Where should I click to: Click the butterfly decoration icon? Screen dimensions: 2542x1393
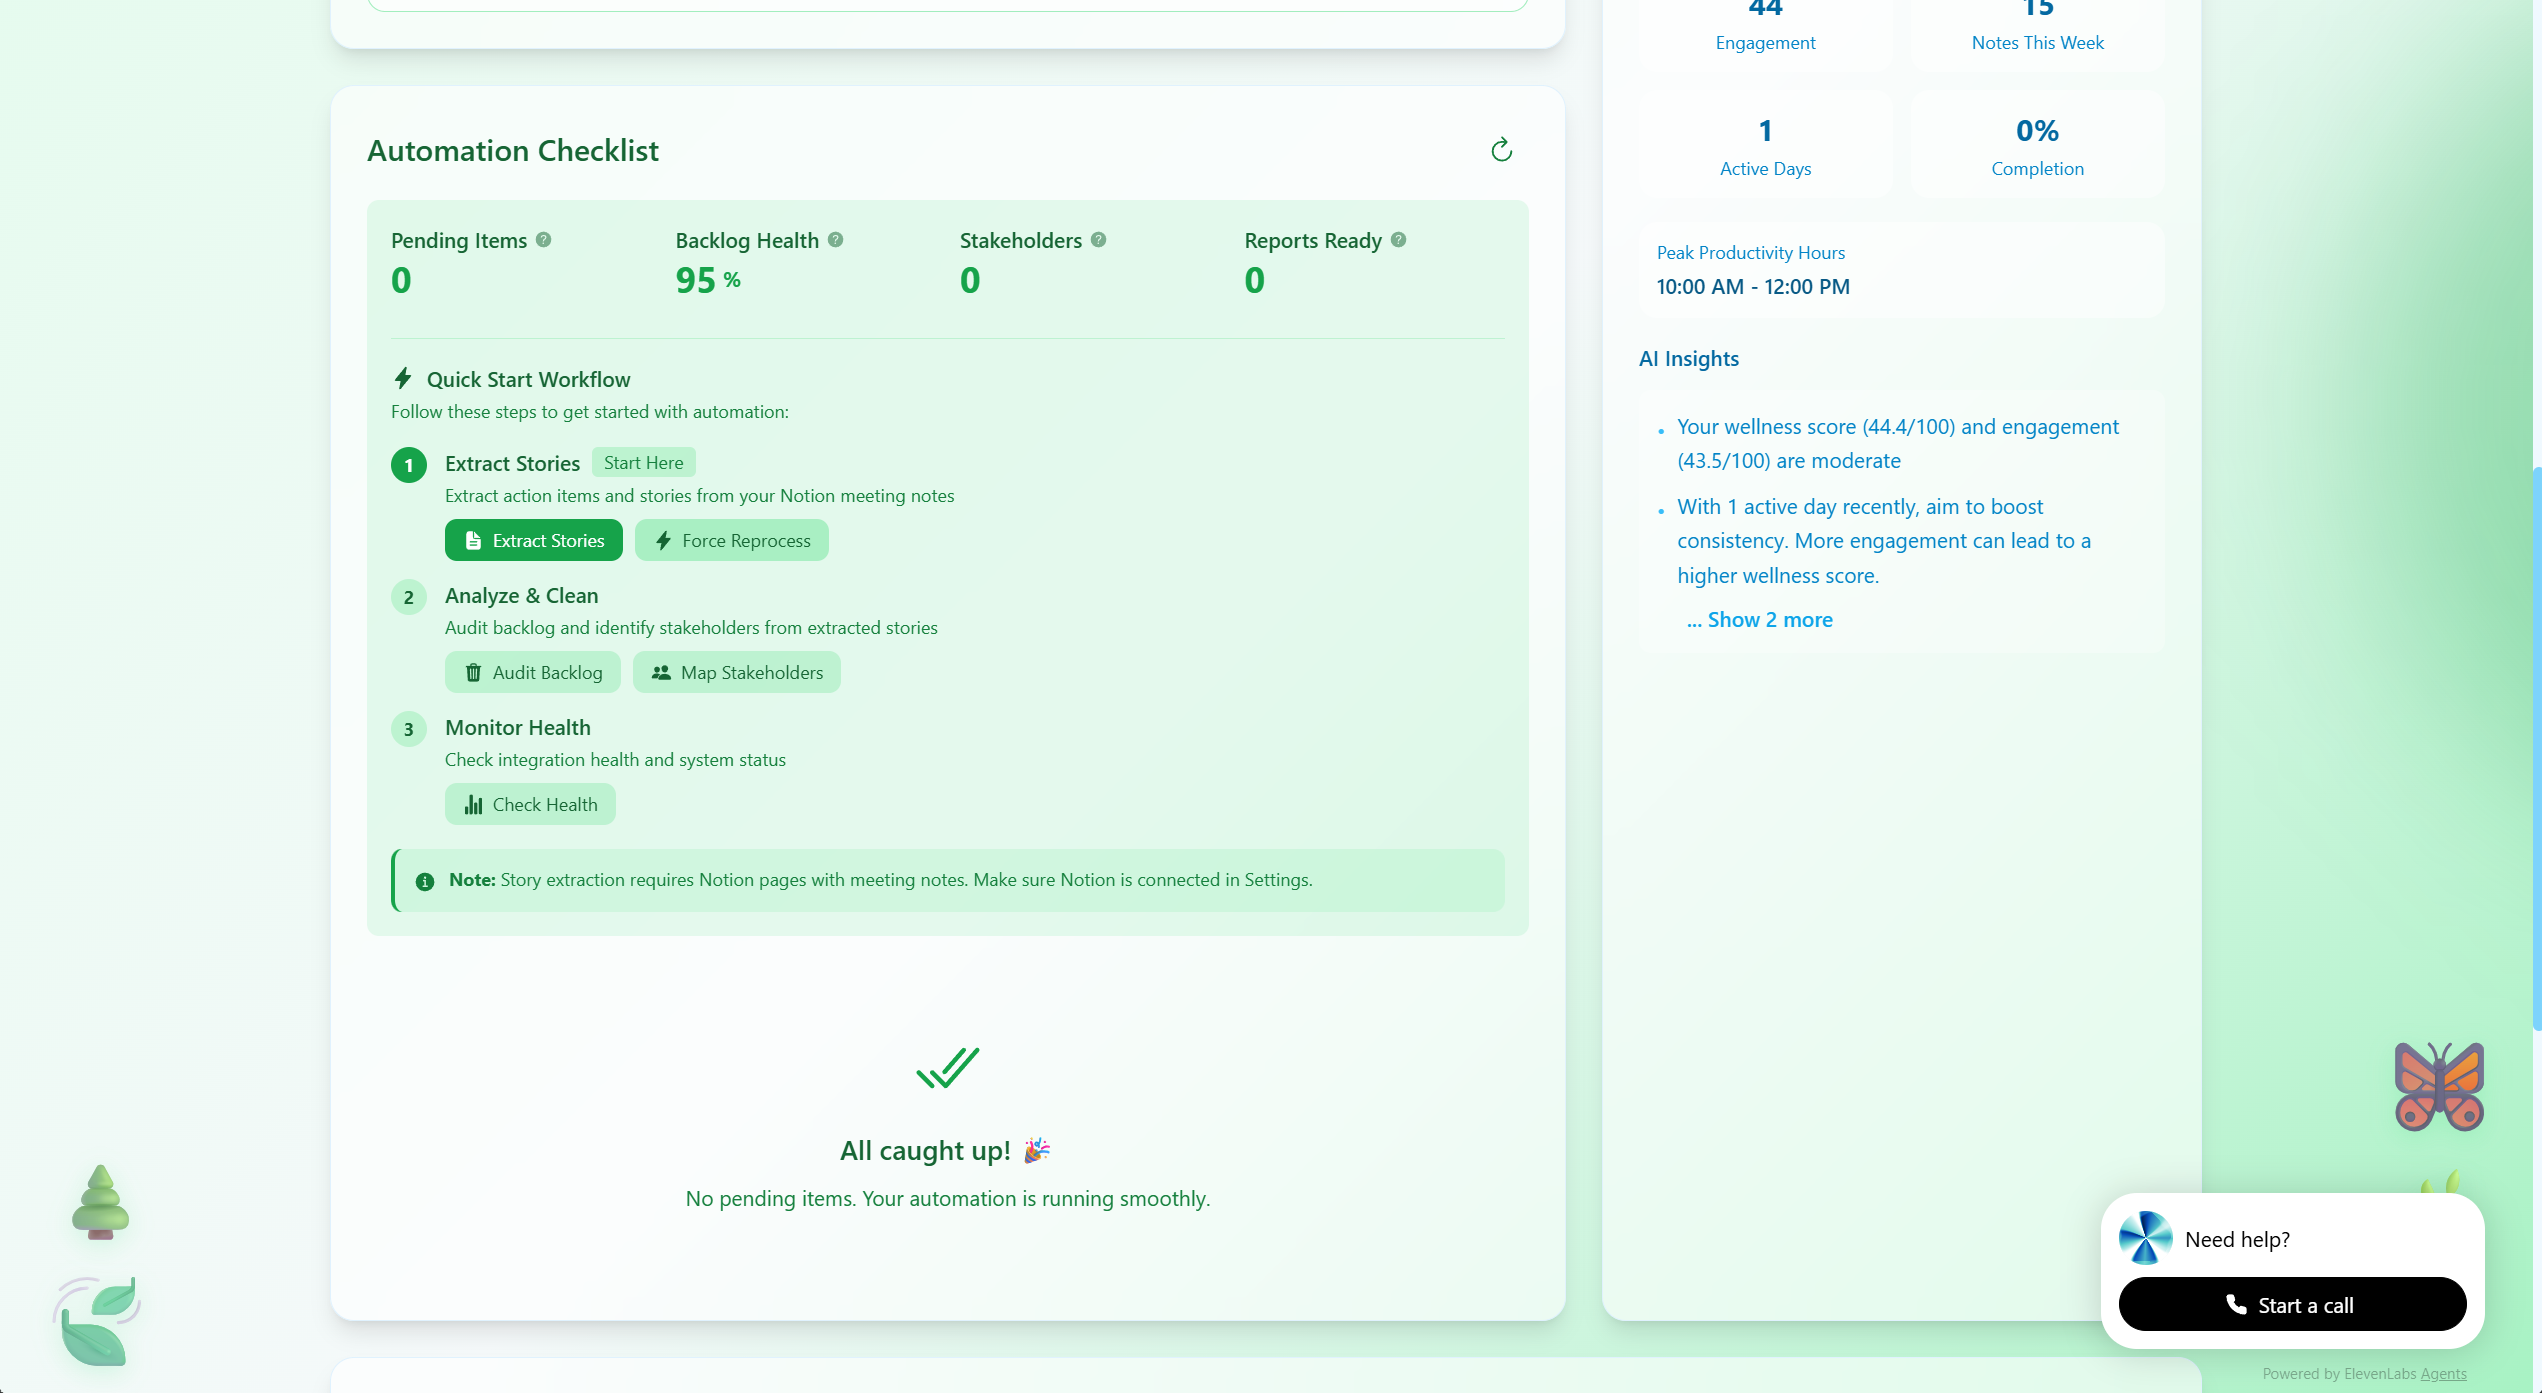click(x=2438, y=1087)
